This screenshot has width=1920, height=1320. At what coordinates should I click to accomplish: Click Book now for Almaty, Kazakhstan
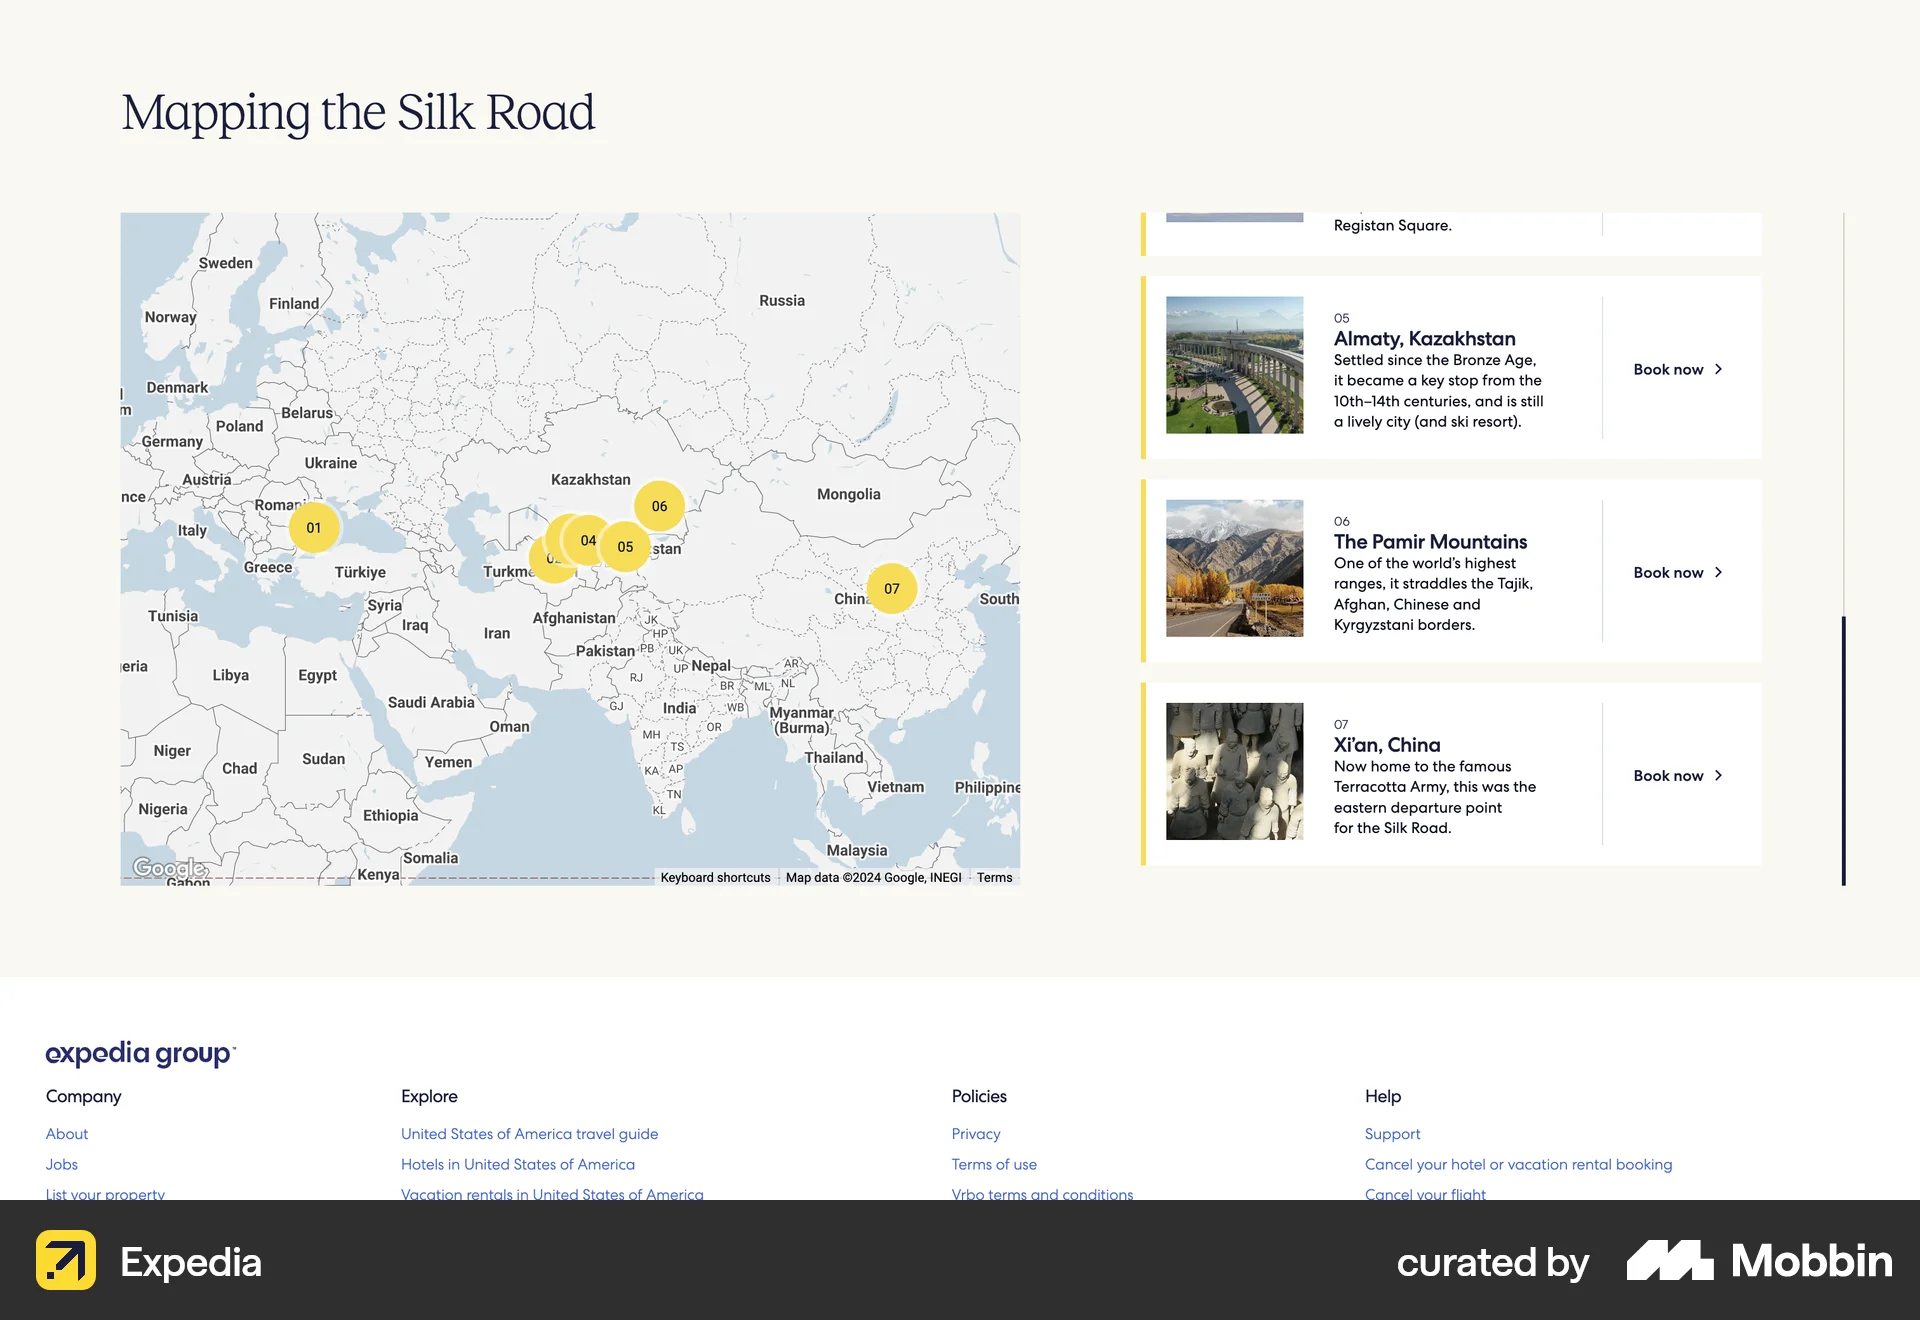1668,369
